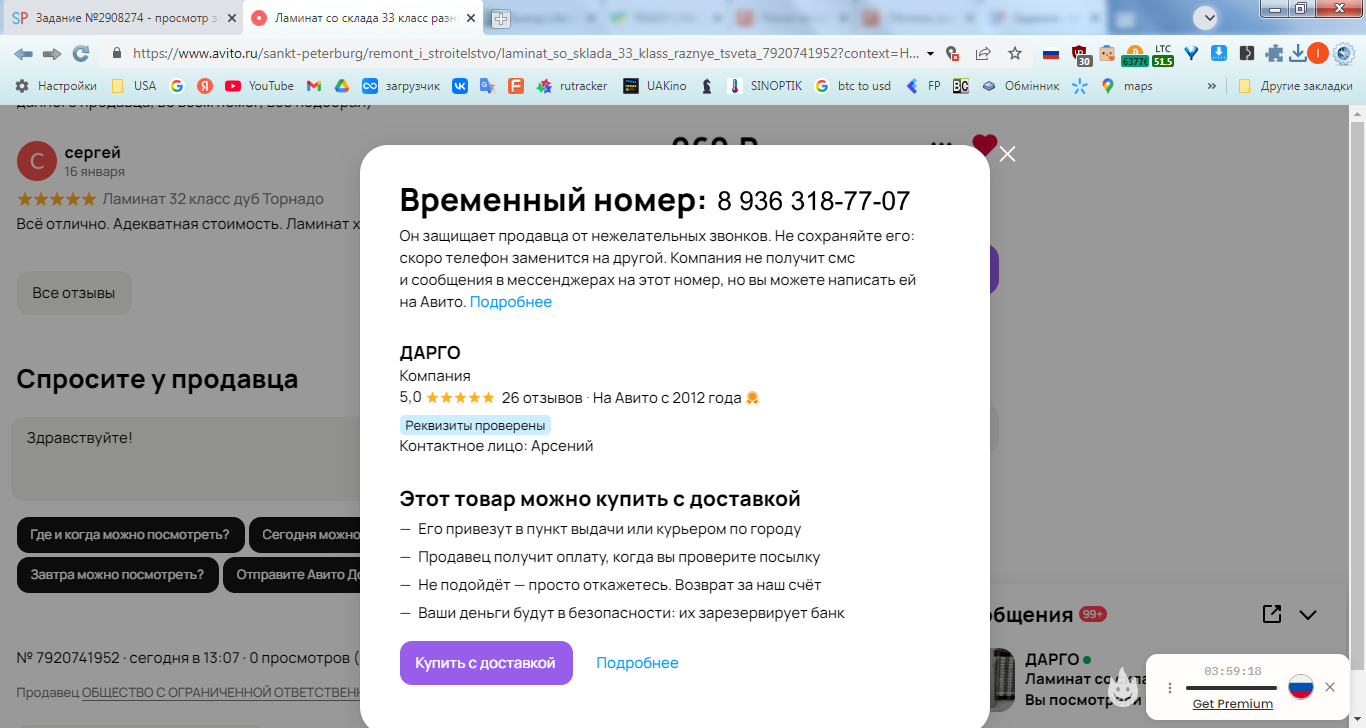Open the 26 reviews seller rating
The height and width of the screenshot is (728, 1366).
(541, 397)
